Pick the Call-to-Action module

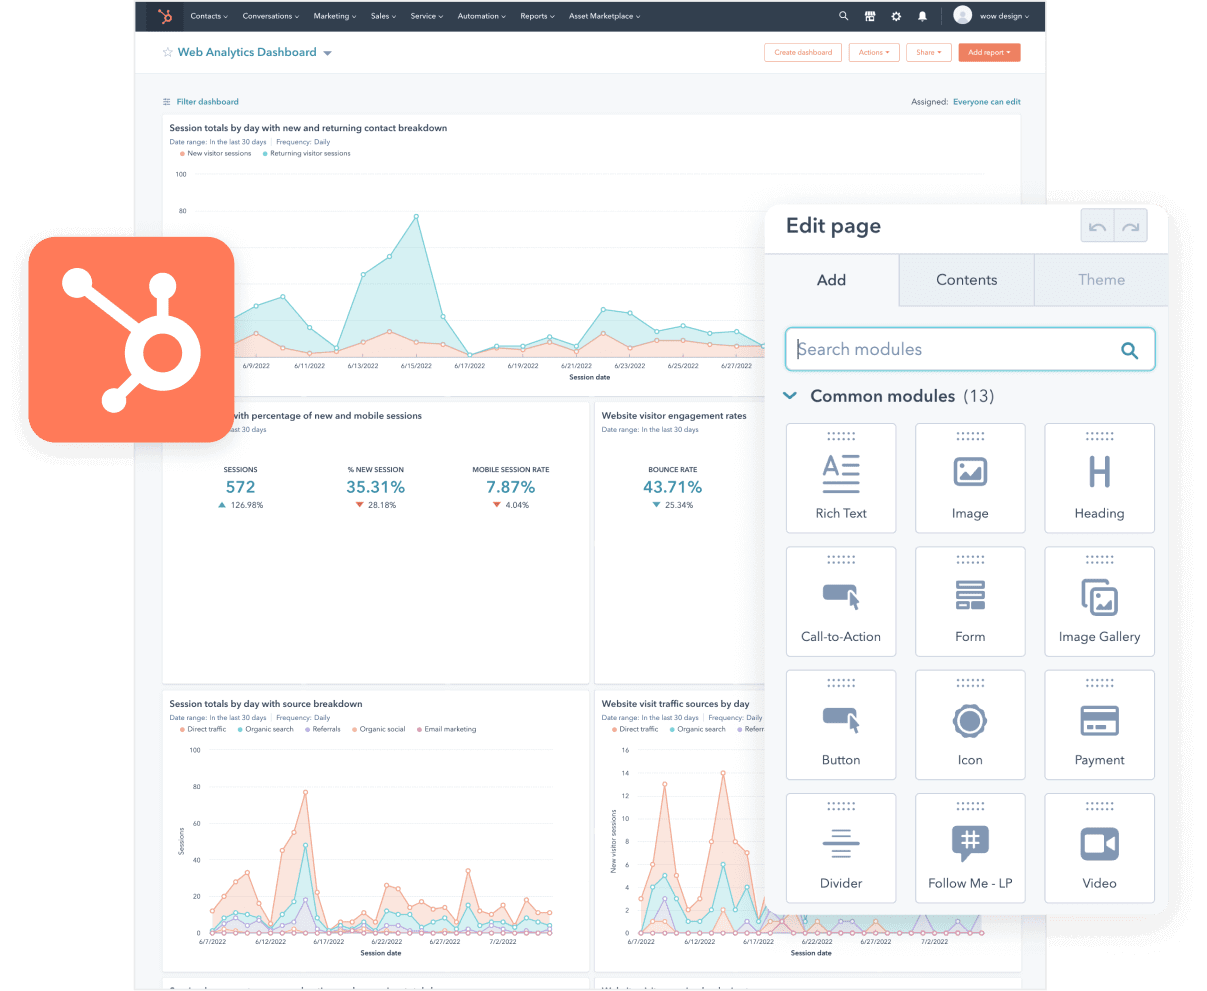point(841,601)
